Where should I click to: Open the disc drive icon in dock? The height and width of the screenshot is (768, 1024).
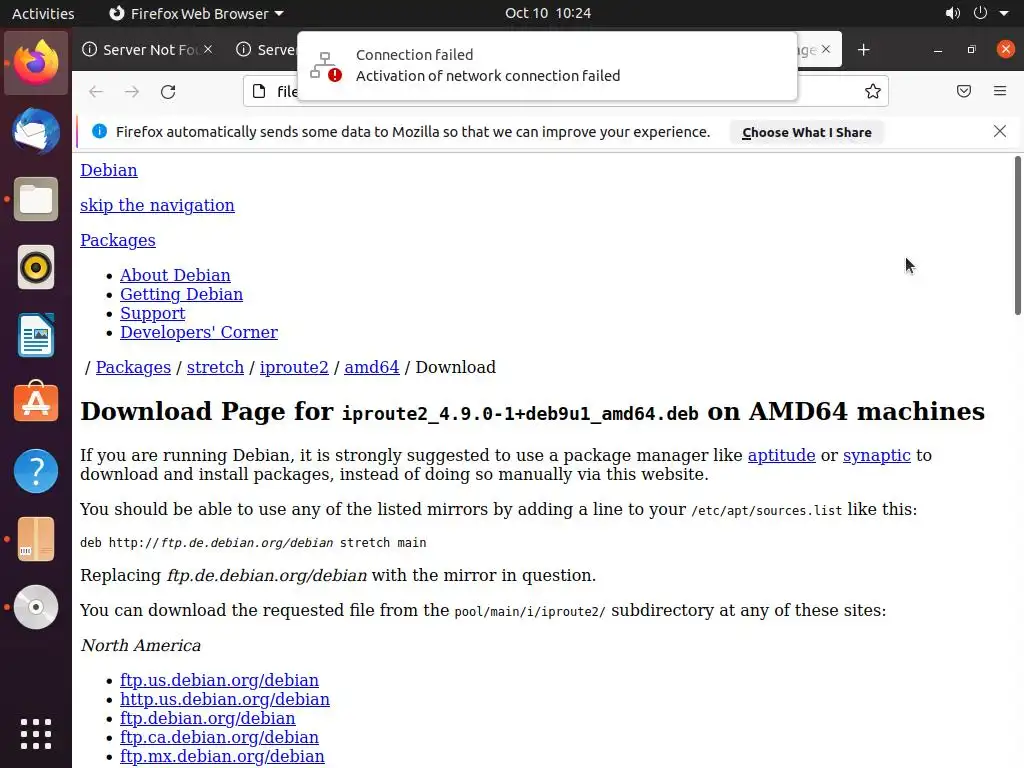pos(36,607)
